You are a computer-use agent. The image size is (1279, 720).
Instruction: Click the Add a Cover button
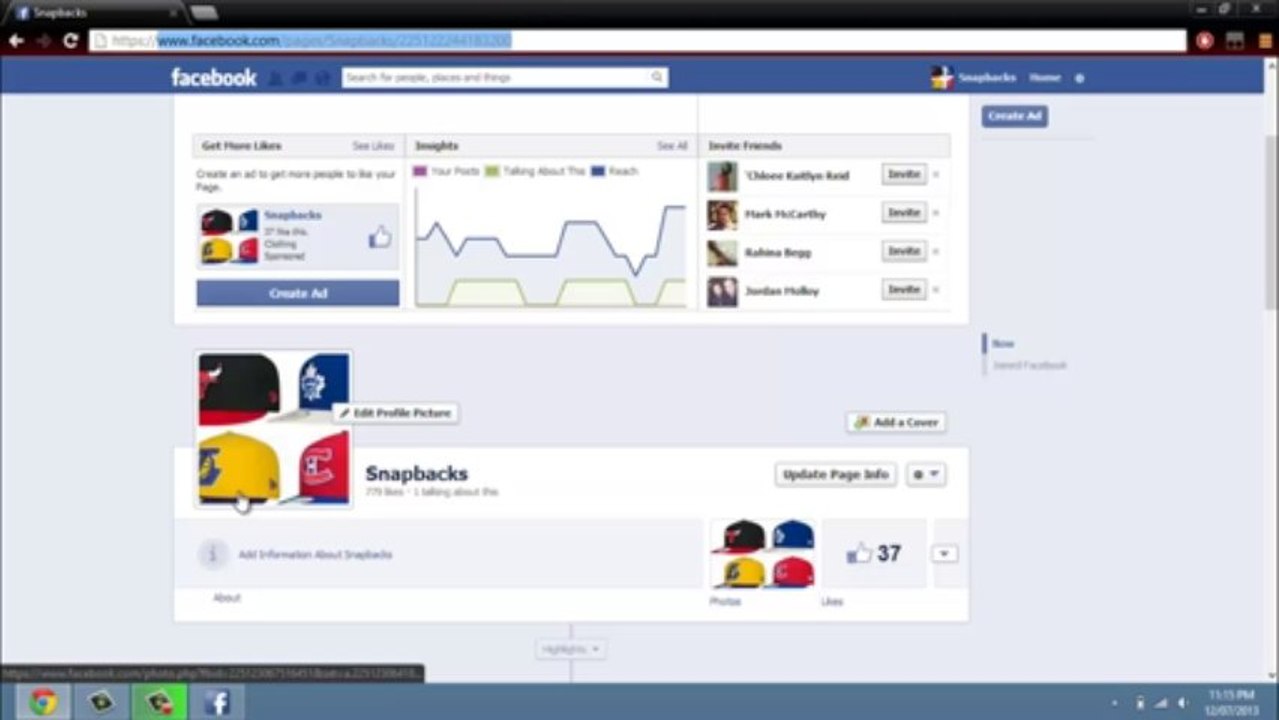tap(896, 422)
